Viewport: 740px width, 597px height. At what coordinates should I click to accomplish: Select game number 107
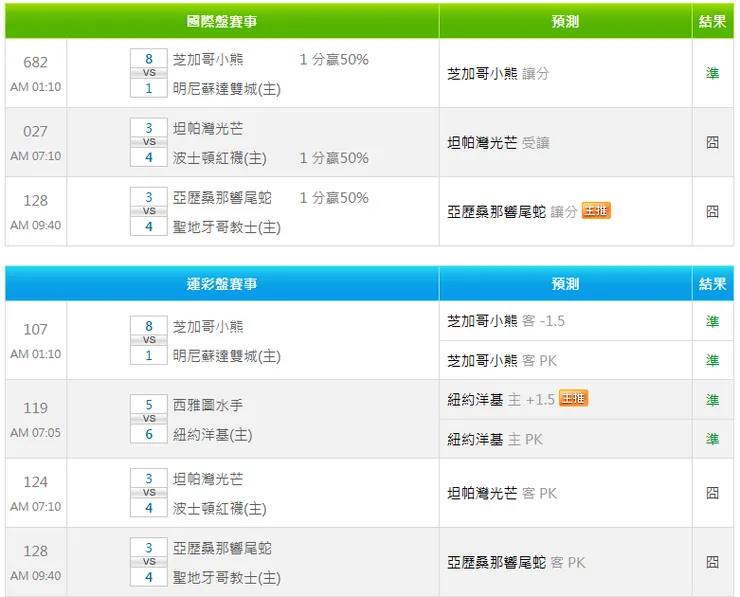(35, 329)
